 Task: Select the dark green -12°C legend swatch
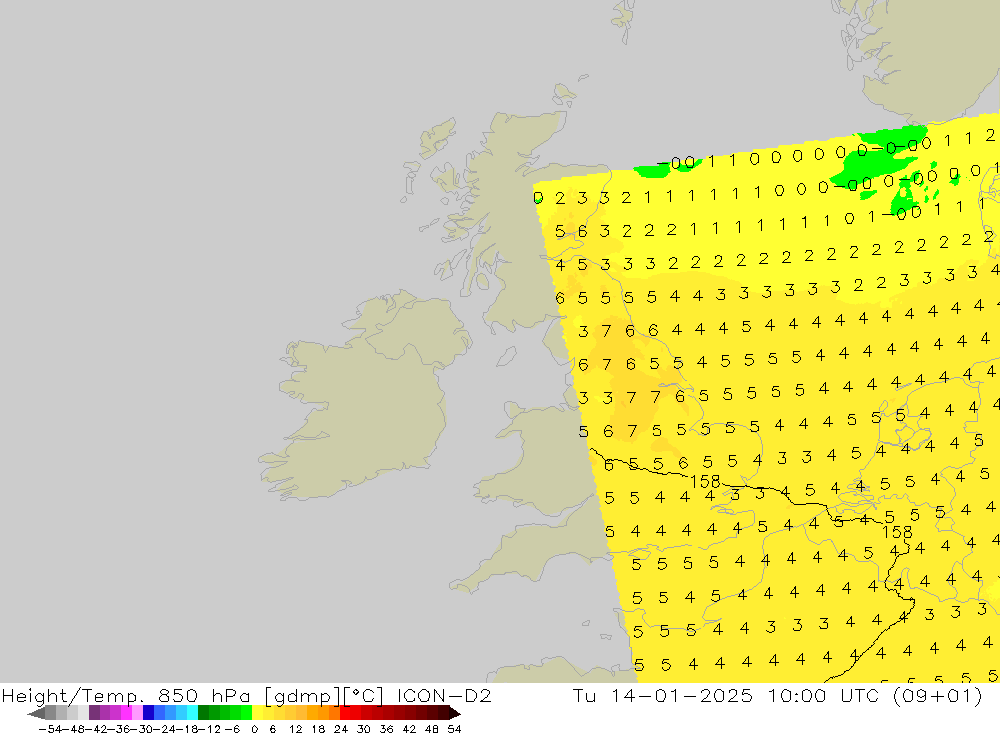tap(203, 713)
